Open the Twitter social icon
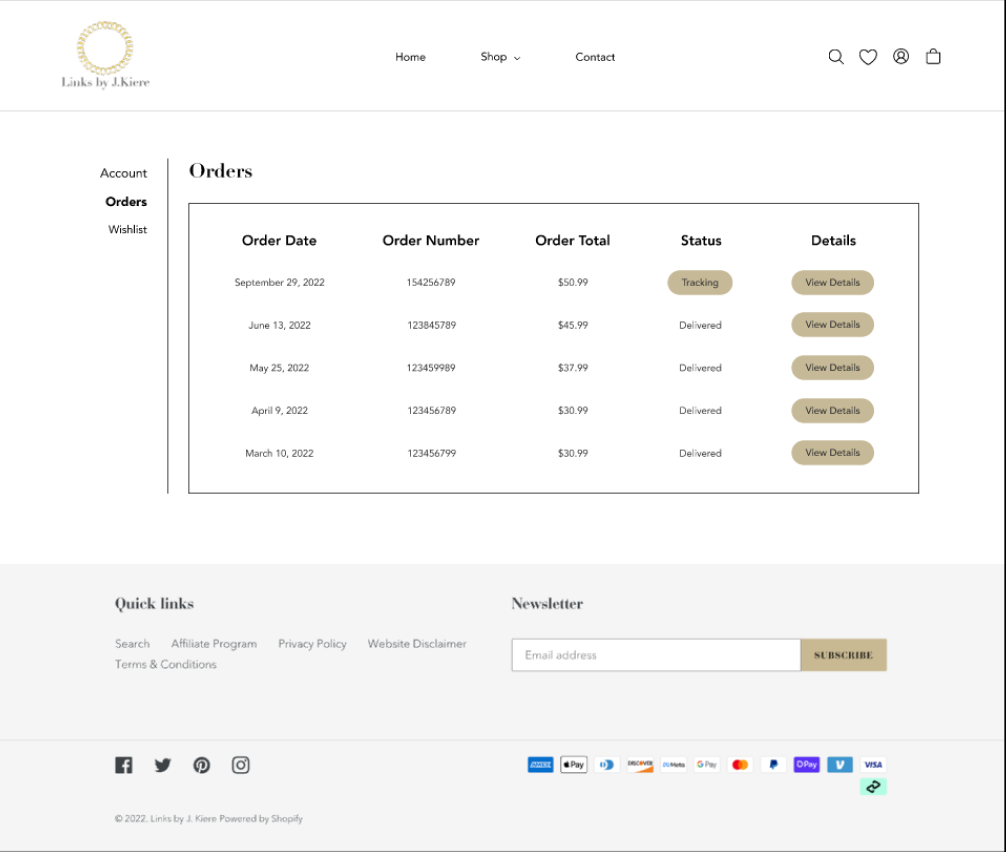1006x852 pixels. coord(163,765)
